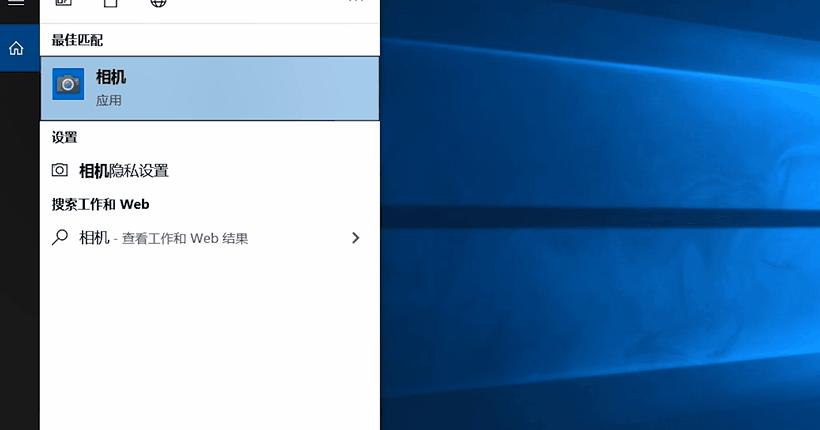Open the Home tab in search sidebar

pos(16,48)
